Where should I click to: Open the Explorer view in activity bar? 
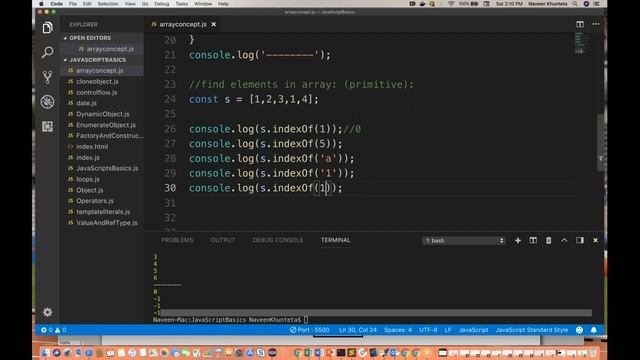coord(47,28)
